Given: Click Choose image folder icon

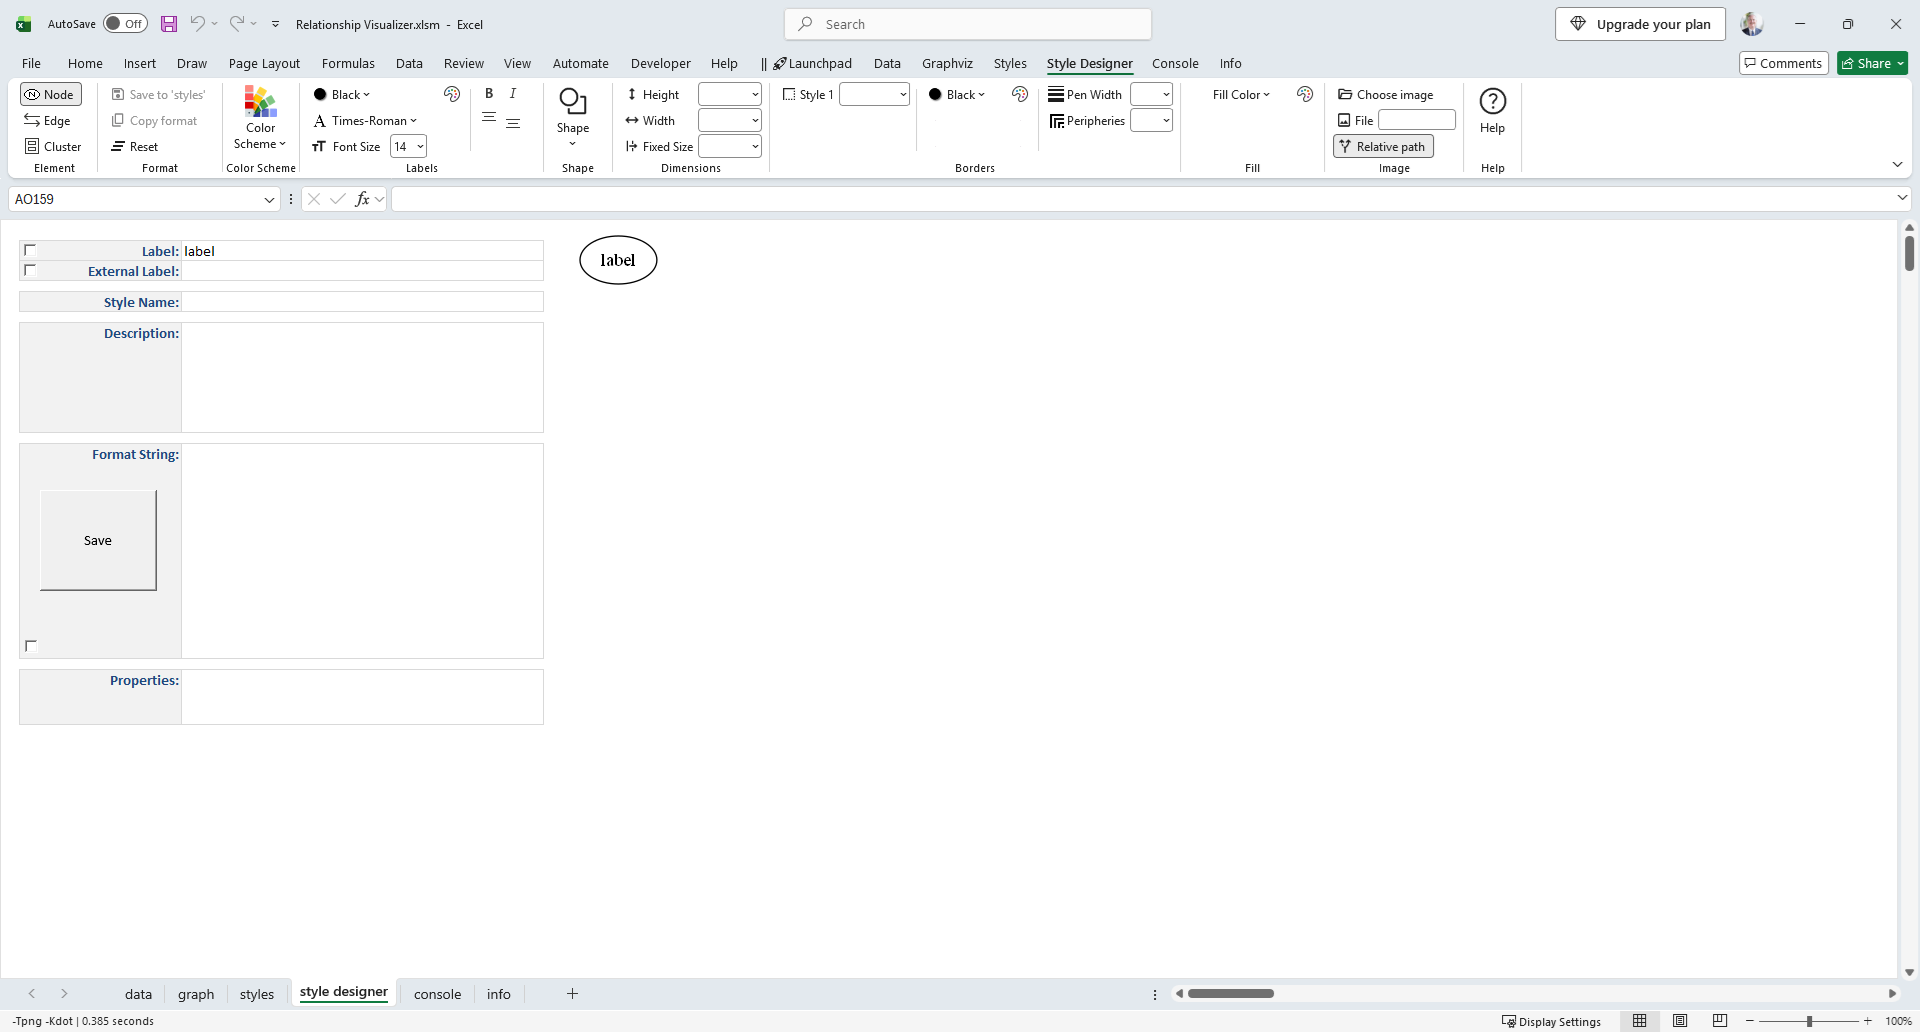Looking at the screenshot, I should tap(1345, 94).
